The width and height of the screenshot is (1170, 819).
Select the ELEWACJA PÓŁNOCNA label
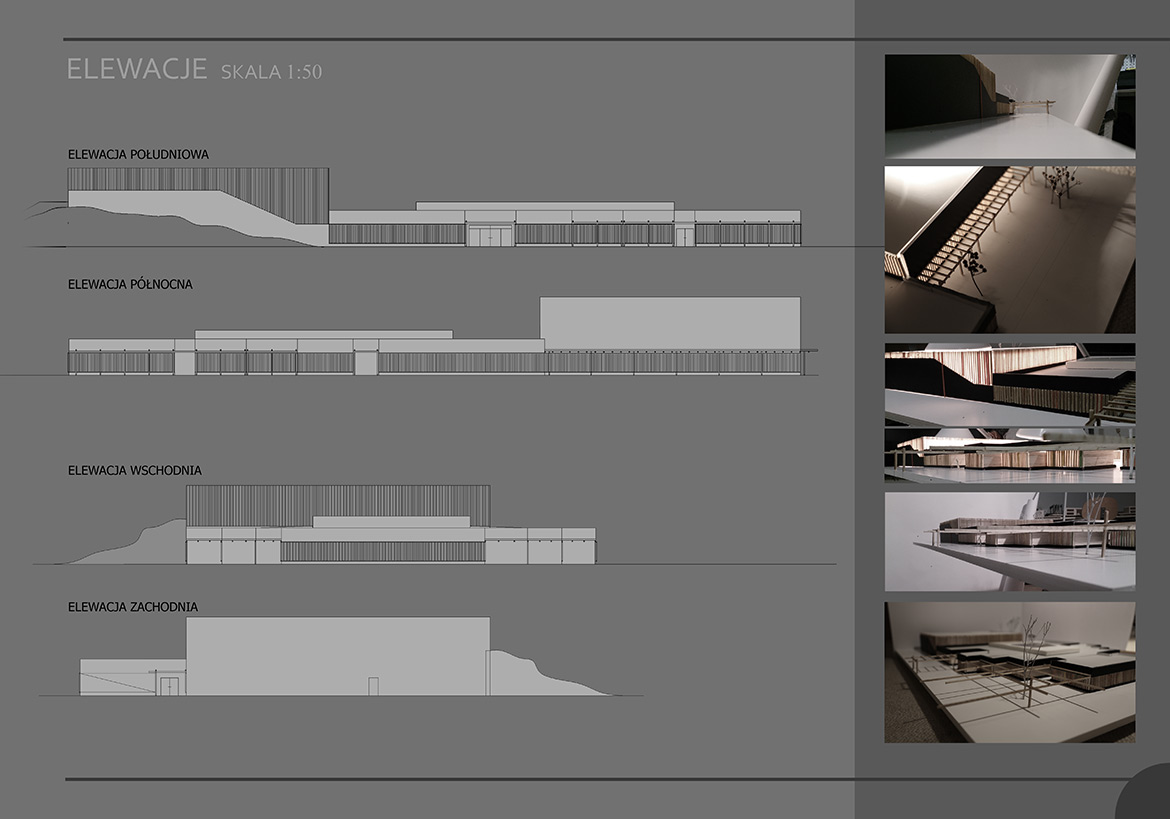[x=130, y=284]
